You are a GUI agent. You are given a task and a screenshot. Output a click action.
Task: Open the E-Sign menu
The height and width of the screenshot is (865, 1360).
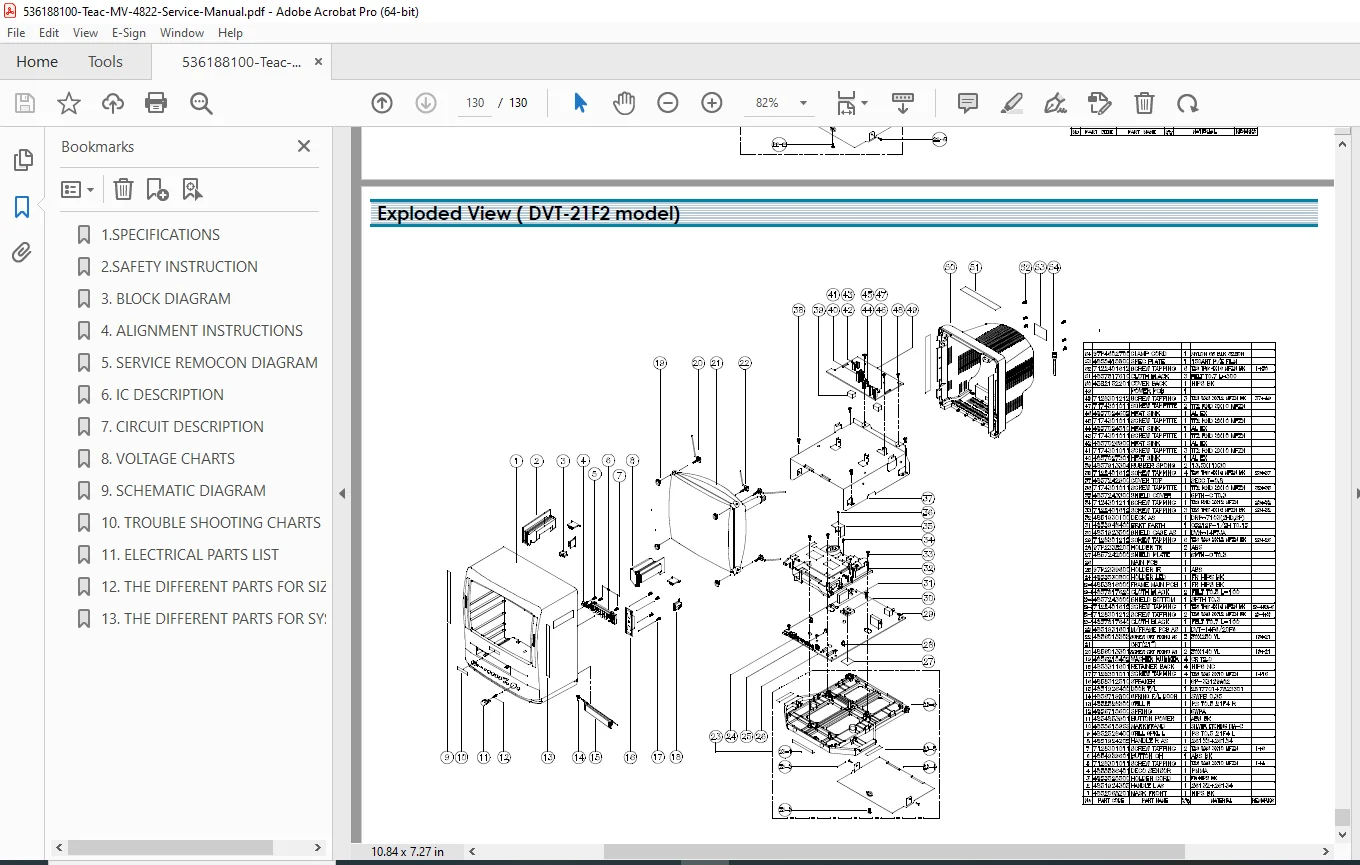tap(129, 33)
